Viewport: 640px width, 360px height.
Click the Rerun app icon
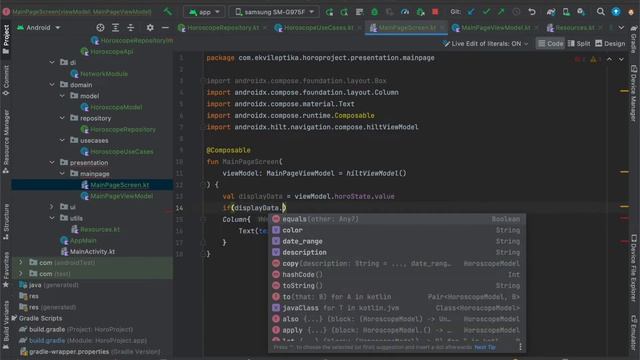pyautogui.click(x=329, y=12)
